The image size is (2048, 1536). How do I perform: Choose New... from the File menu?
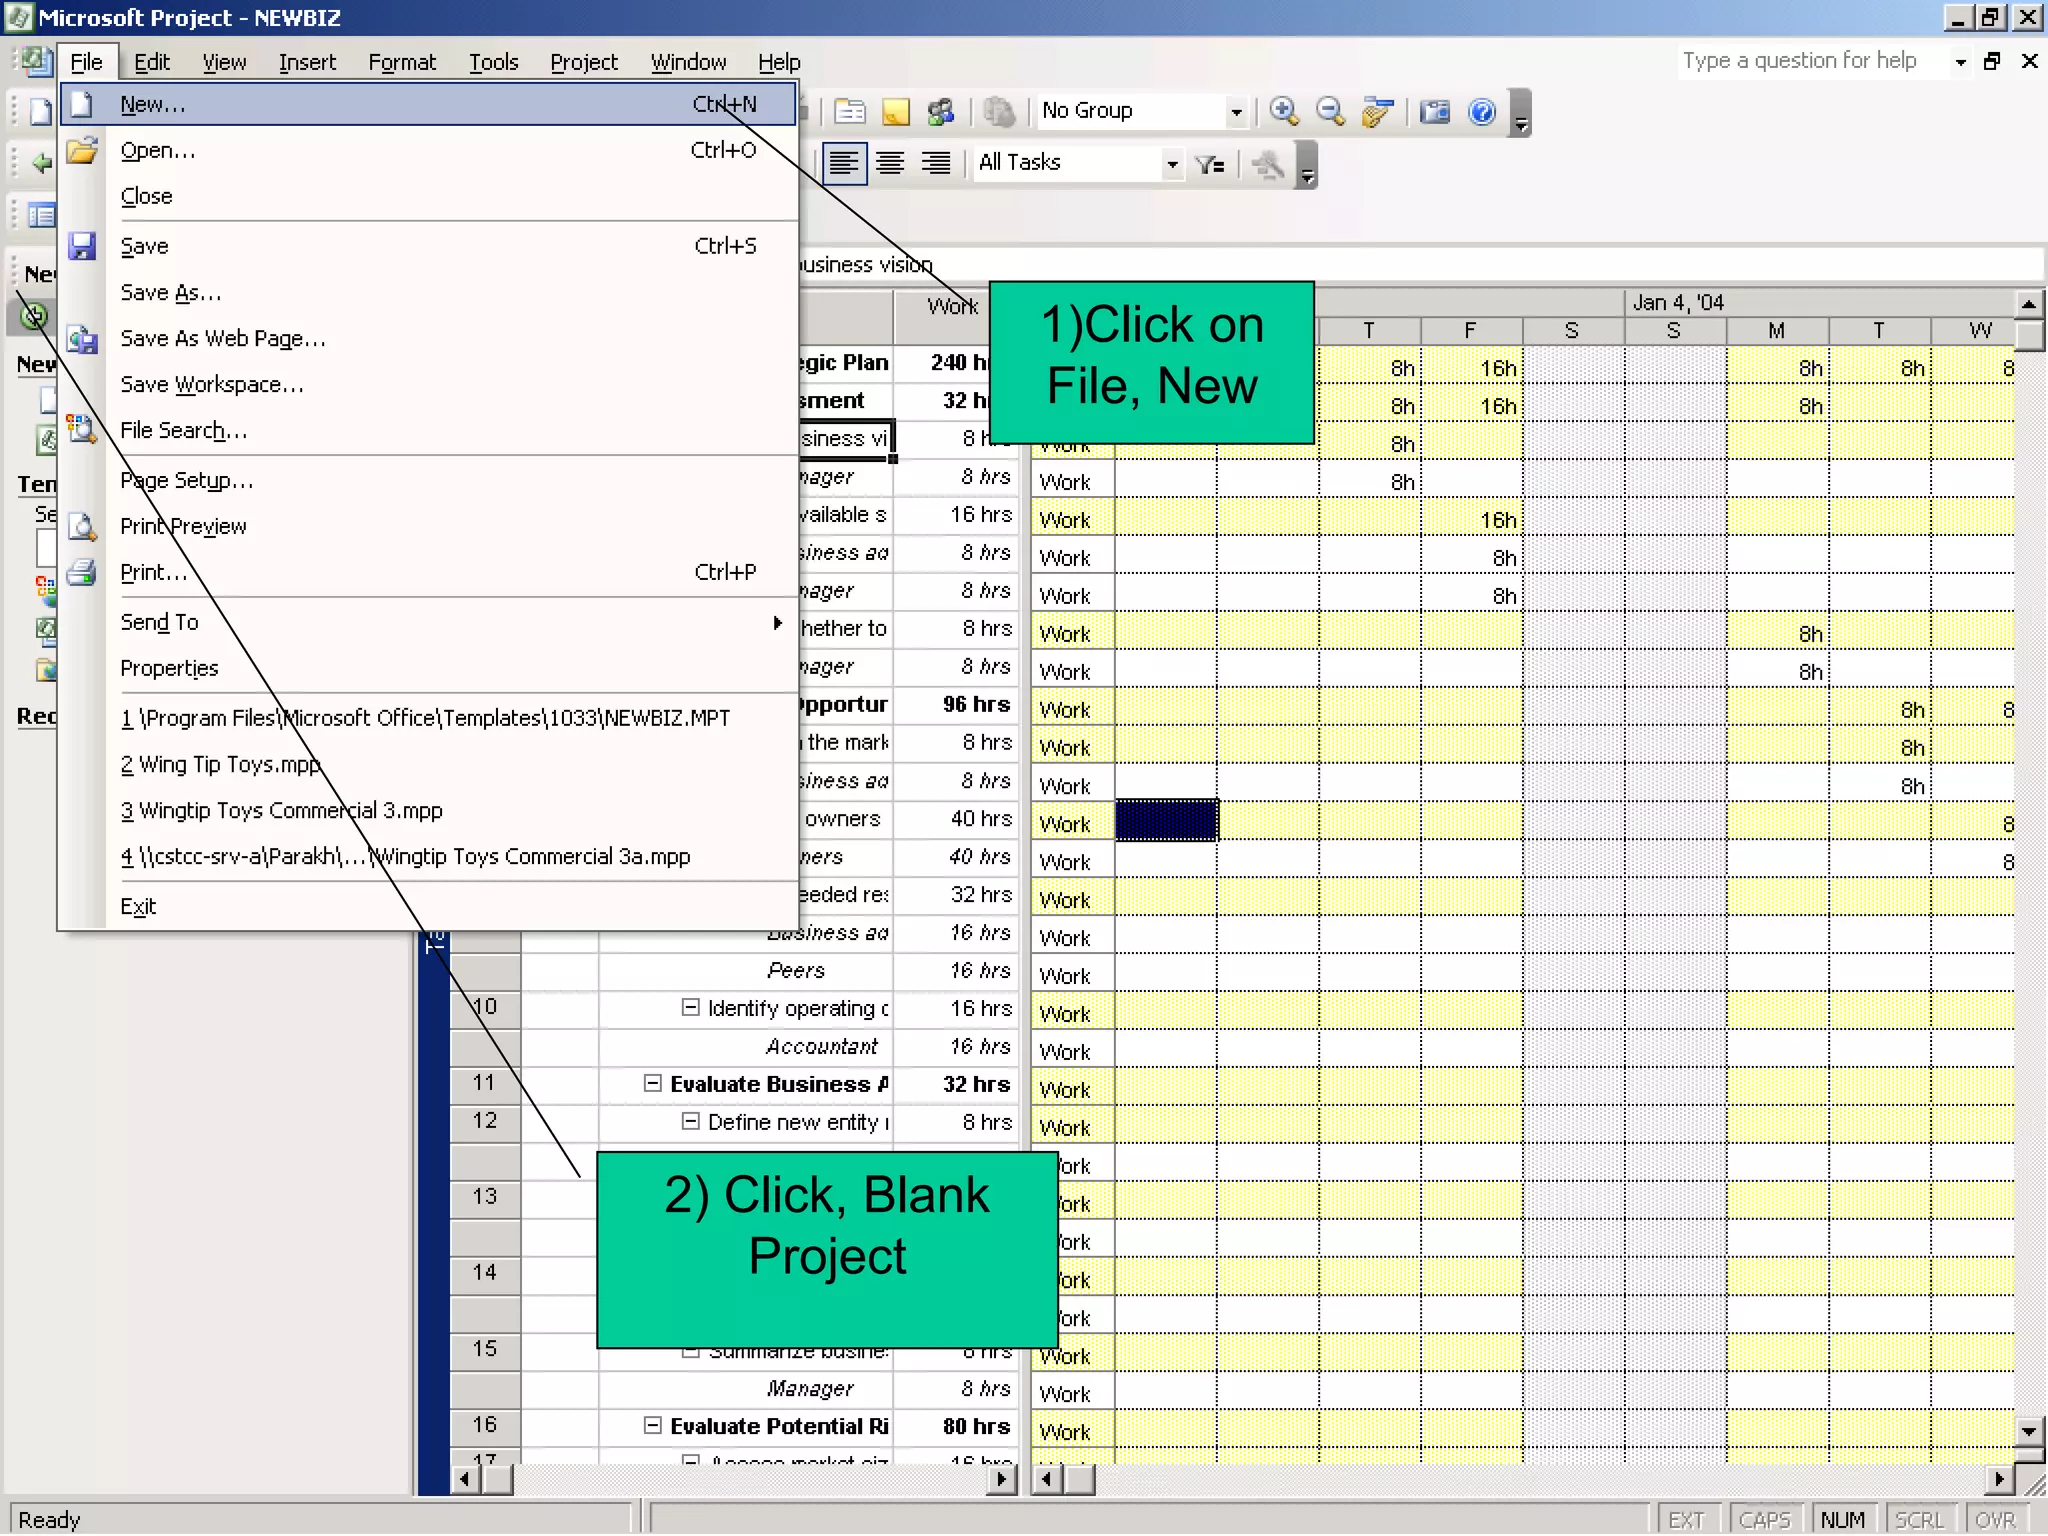(428, 104)
